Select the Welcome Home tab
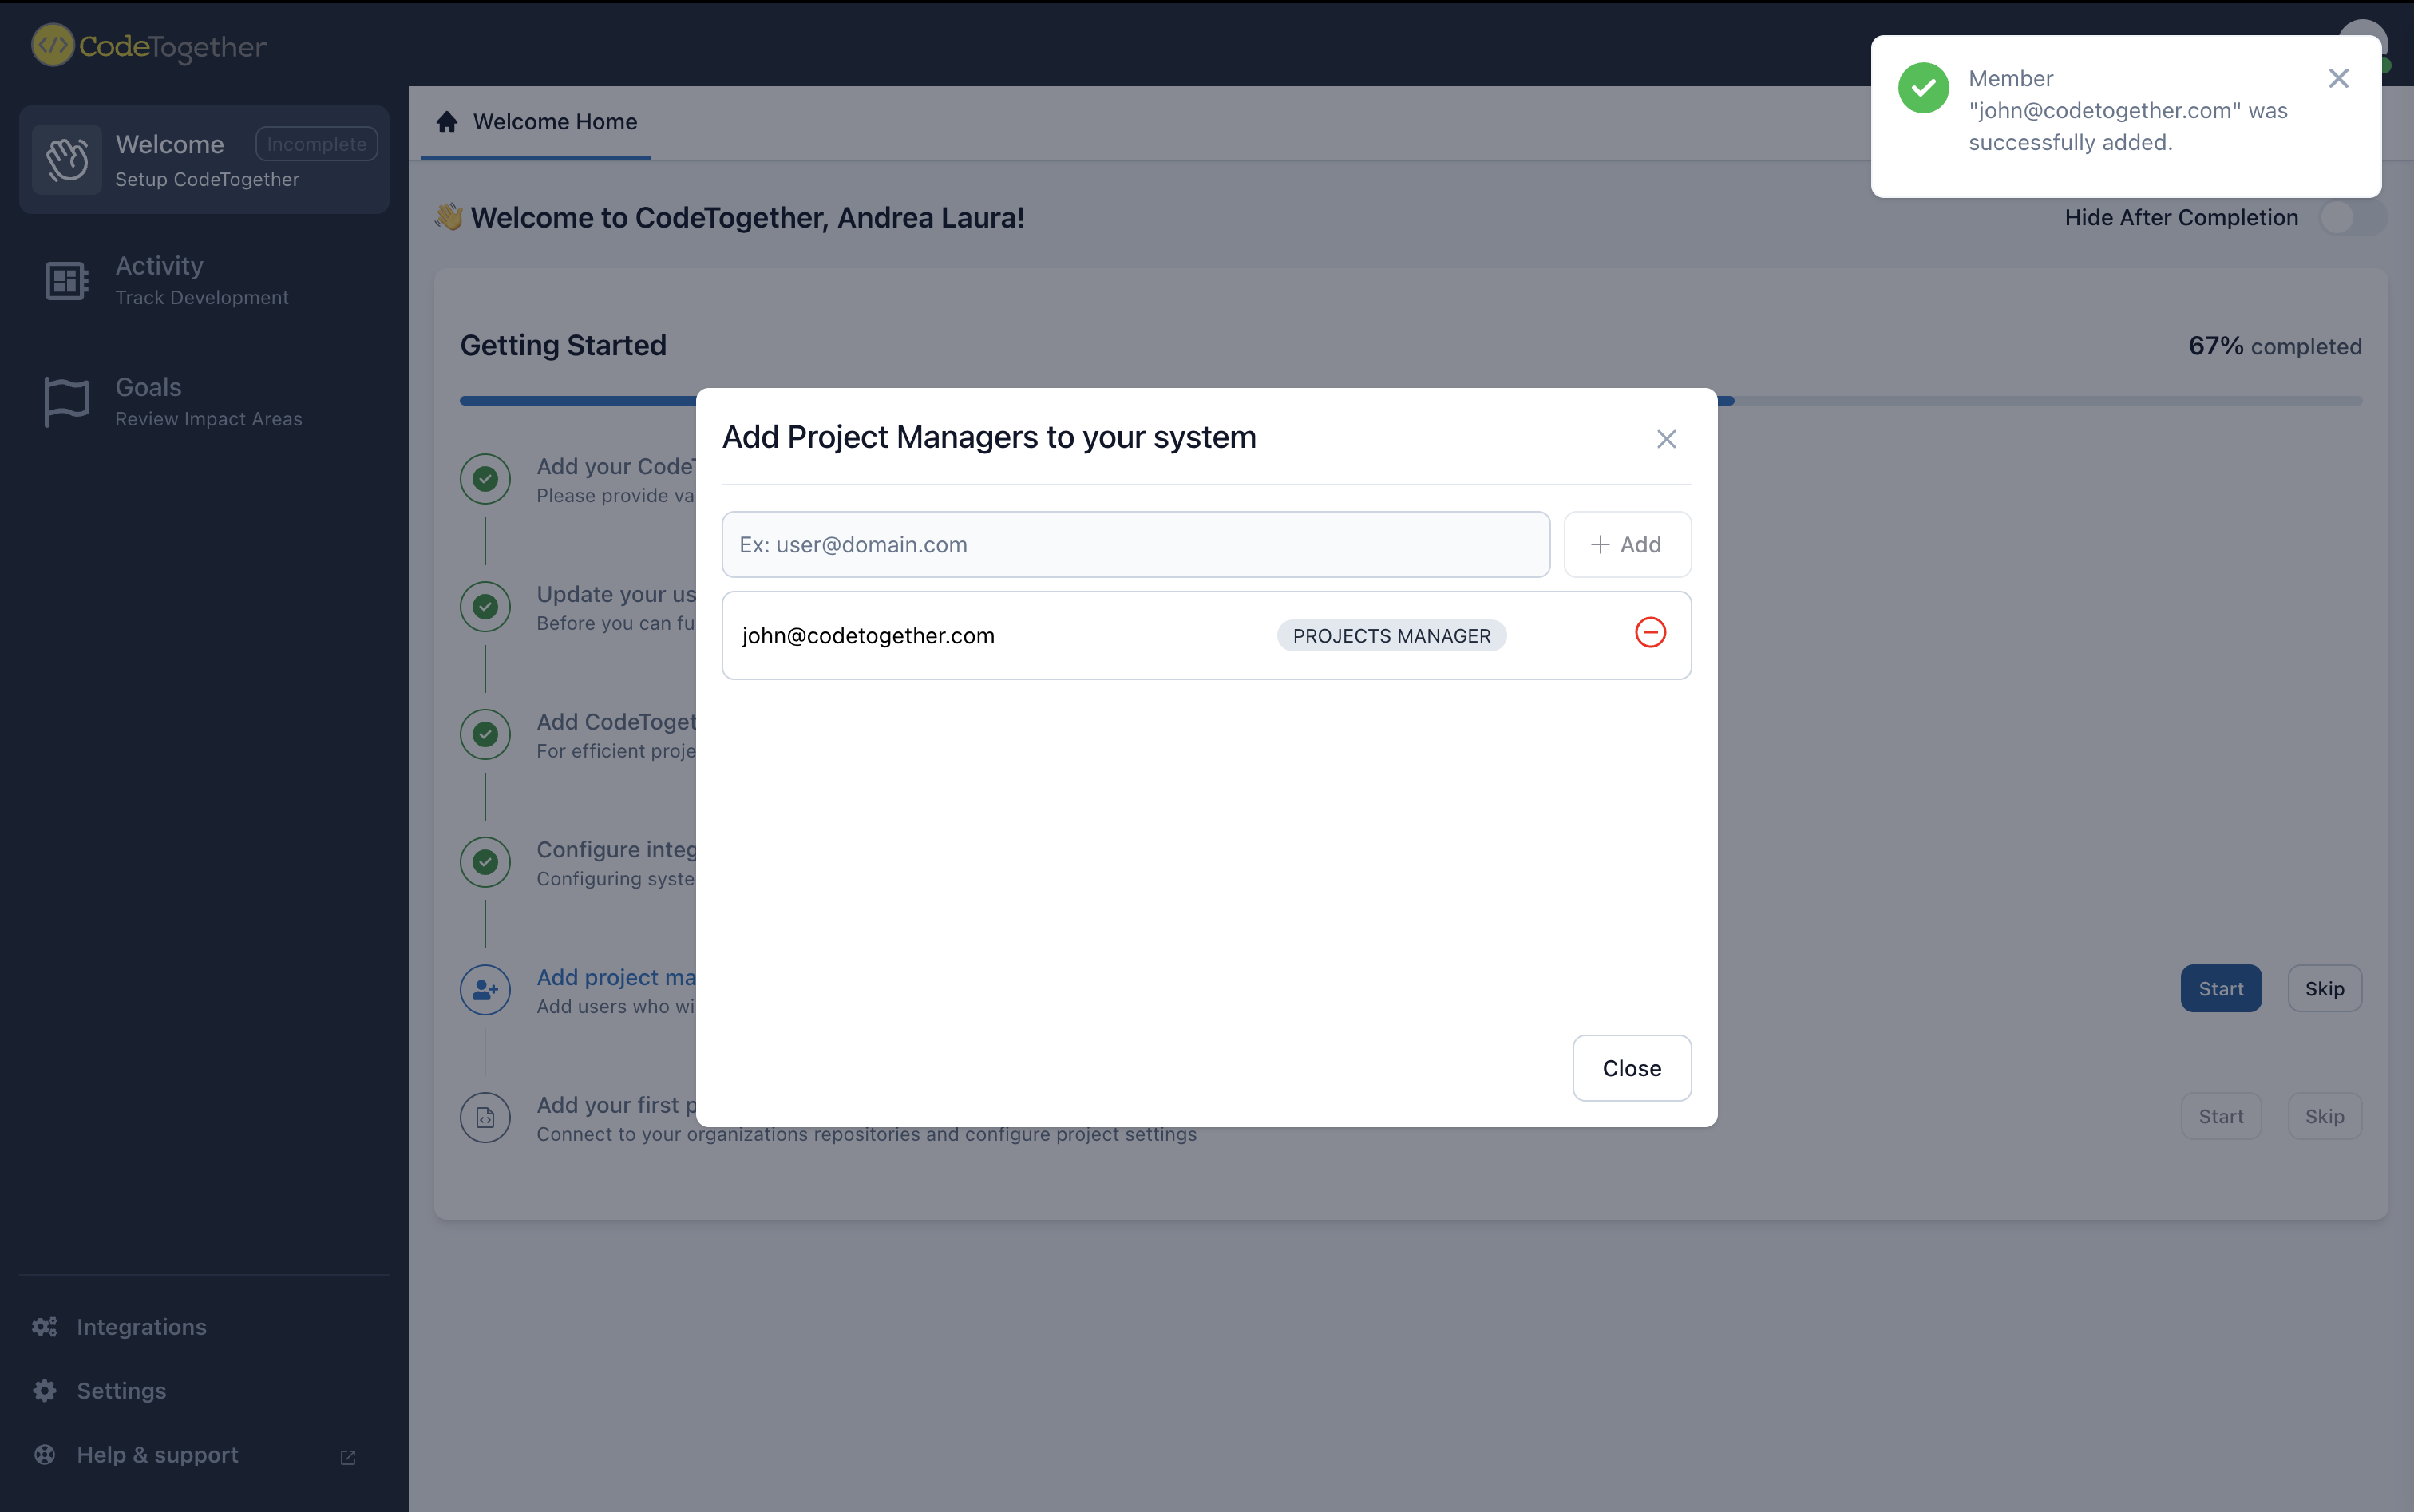Screen dimensions: 2414x1512 click(536, 122)
